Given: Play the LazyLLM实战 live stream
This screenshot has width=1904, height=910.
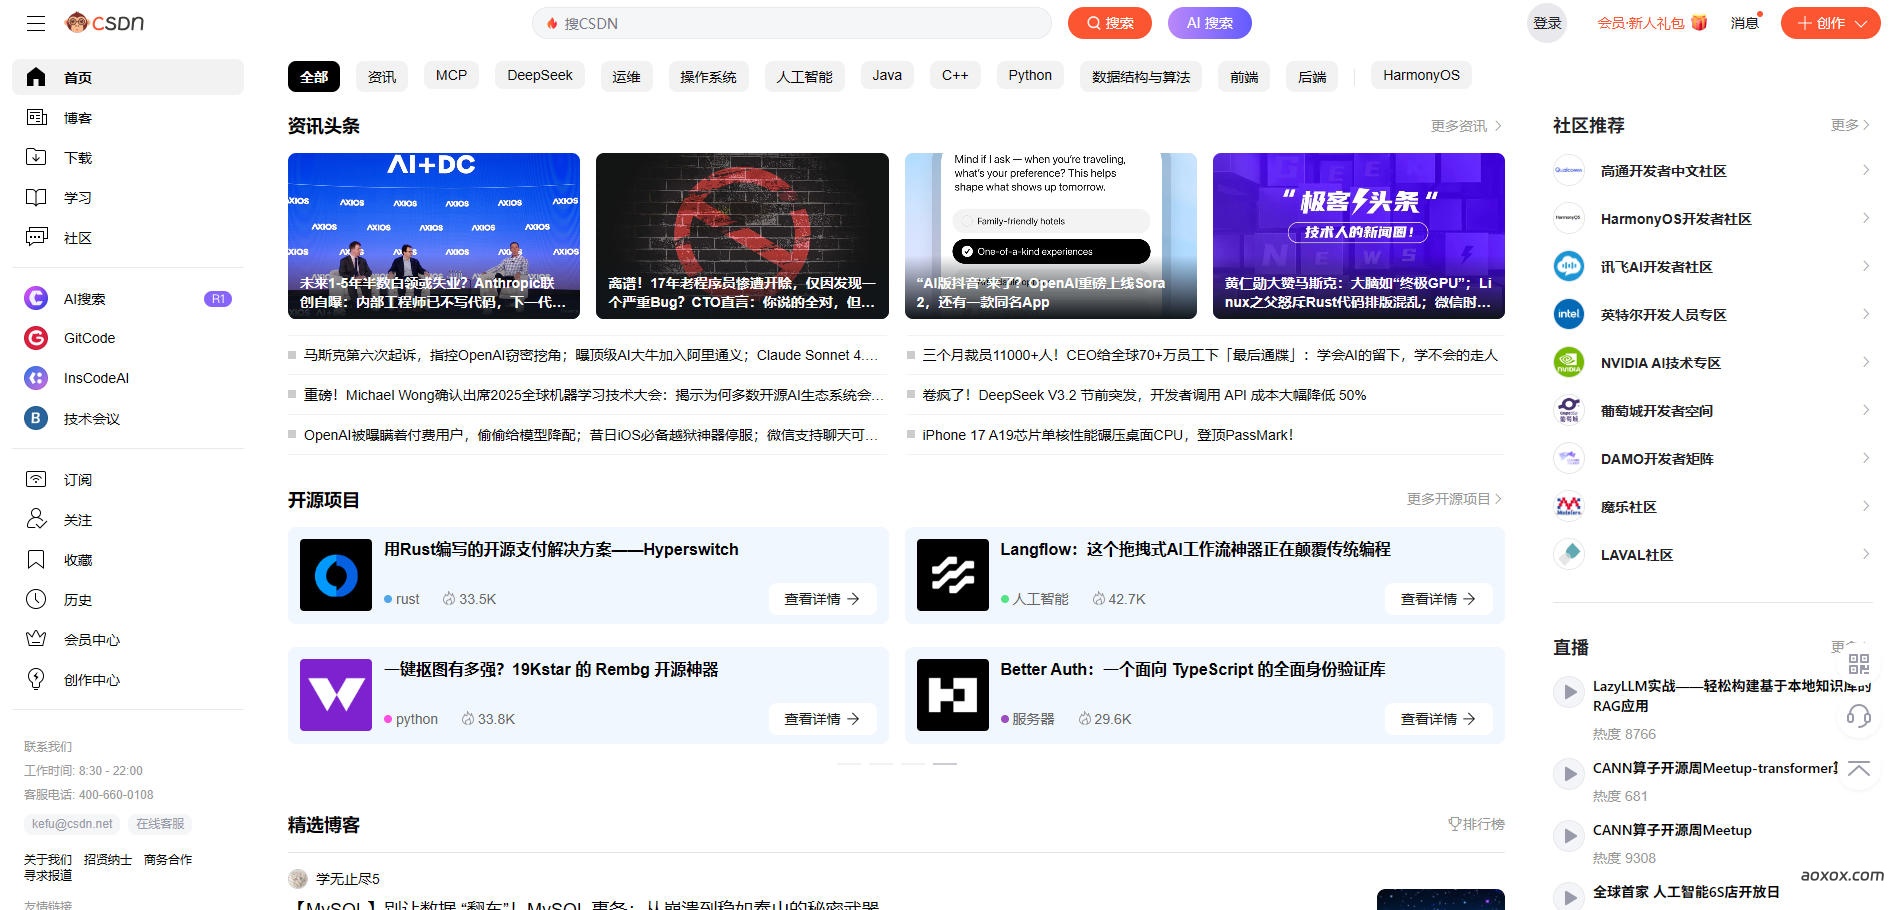Looking at the screenshot, I should coord(1568,692).
